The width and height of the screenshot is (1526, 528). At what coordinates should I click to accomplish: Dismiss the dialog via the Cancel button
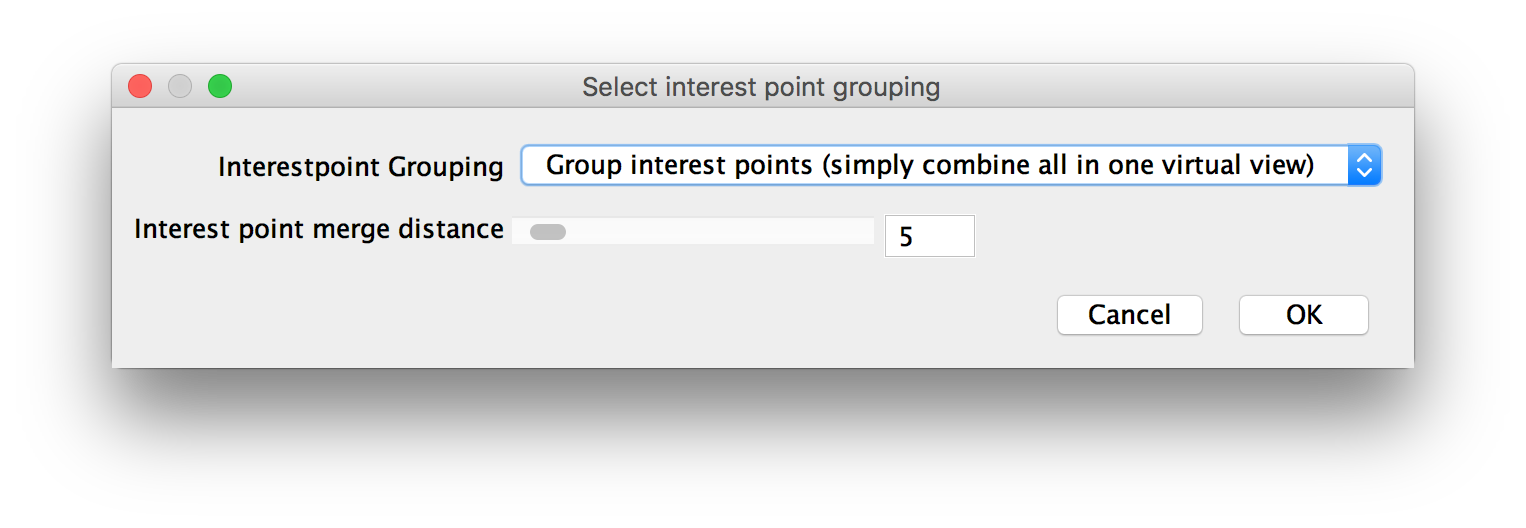[1130, 315]
